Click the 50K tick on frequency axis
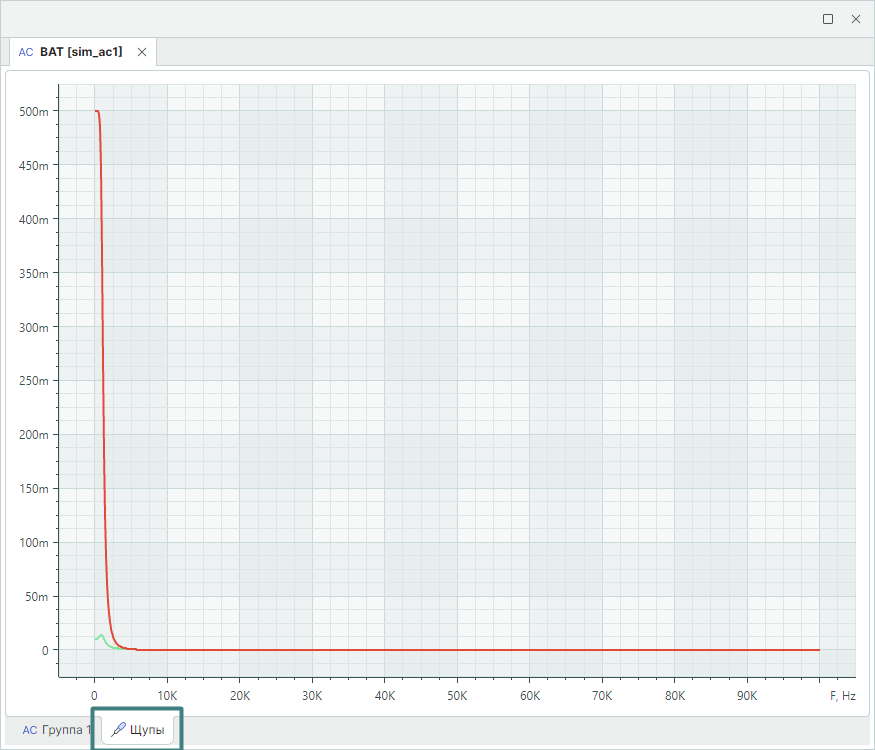The image size is (875, 750). pos(457,694)
